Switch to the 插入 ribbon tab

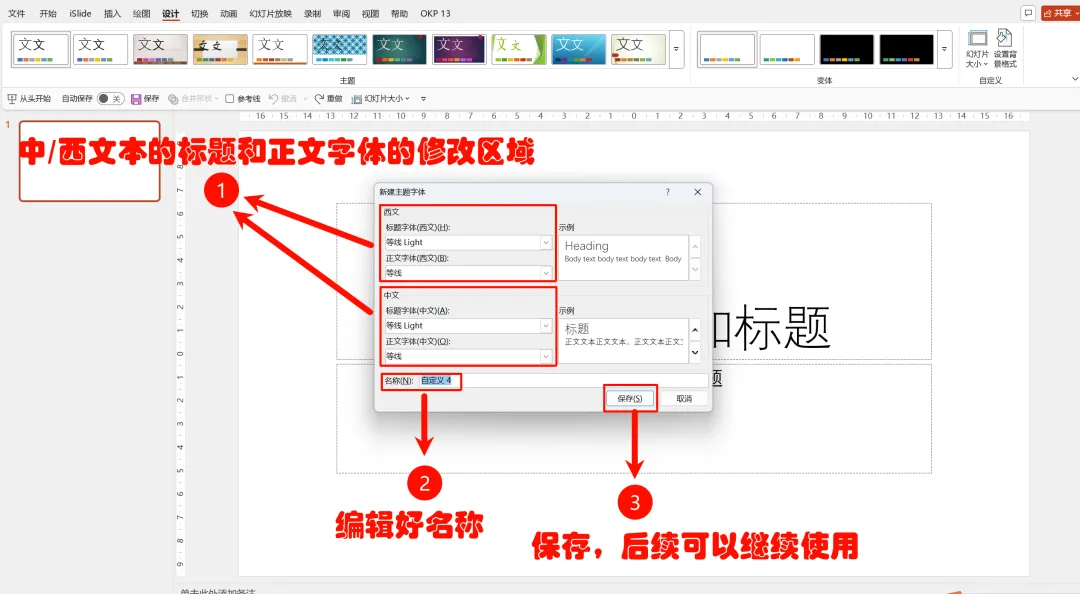[112, 13]
